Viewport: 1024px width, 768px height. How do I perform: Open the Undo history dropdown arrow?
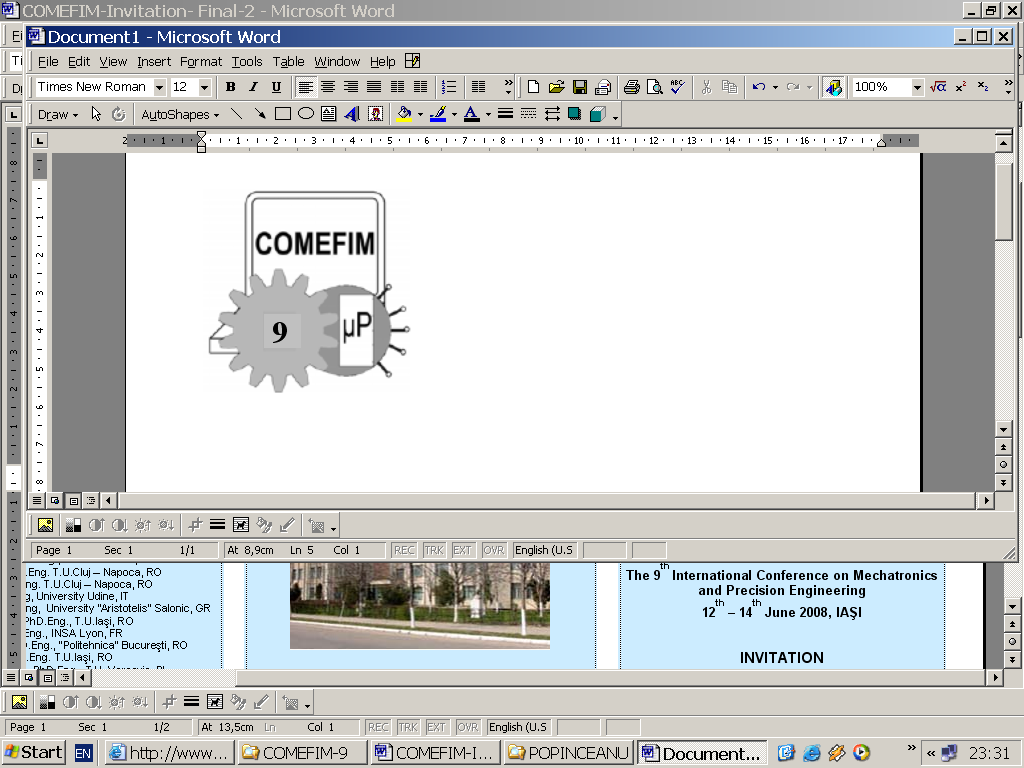(x=775, y=87)
